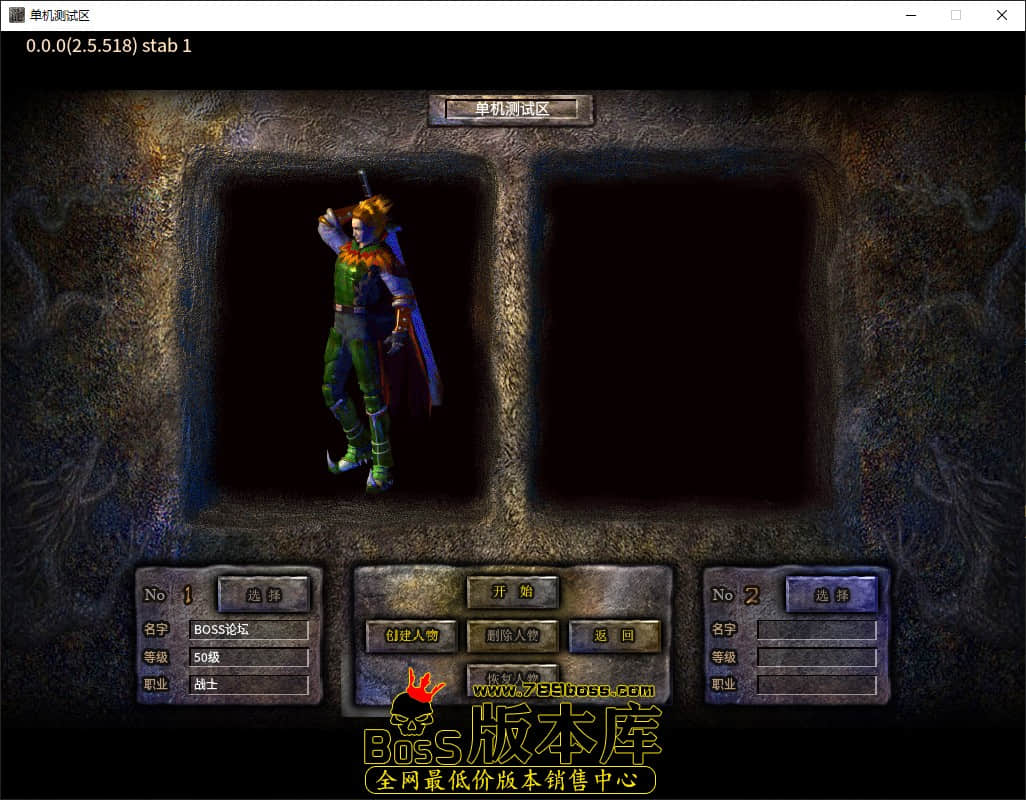Click the class field showing 战士
Image resolution: width=1026 pixels, height=800 pixels.
pyautogui.click(x=248, y=685)
